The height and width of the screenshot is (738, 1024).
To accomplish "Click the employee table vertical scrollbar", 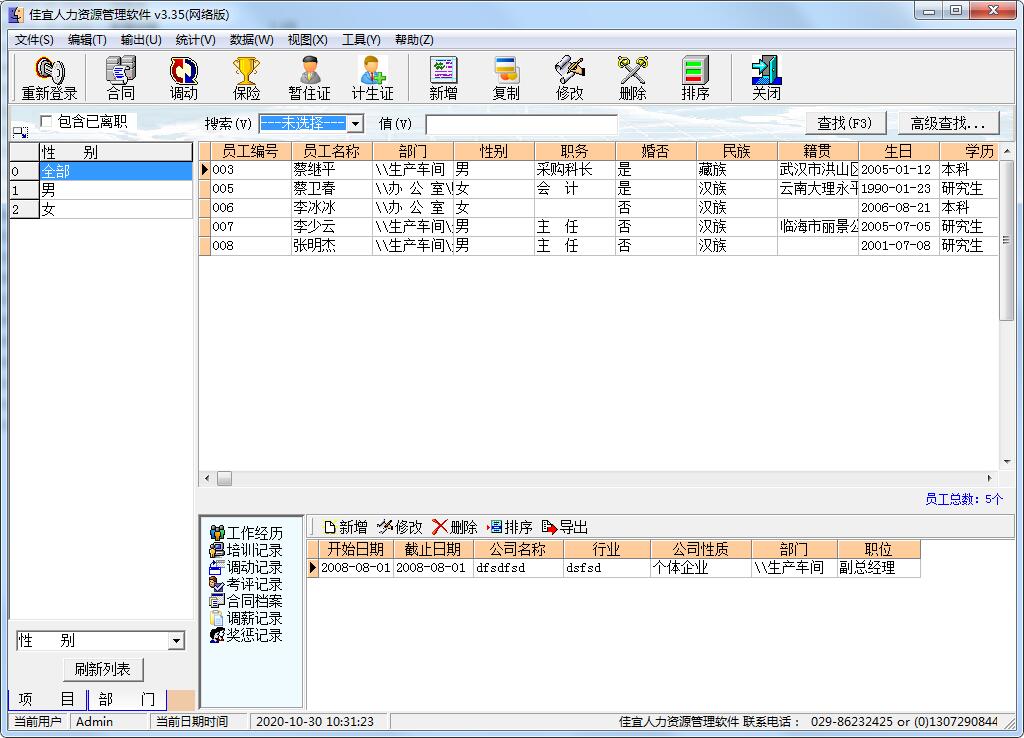I will 1006,241.
